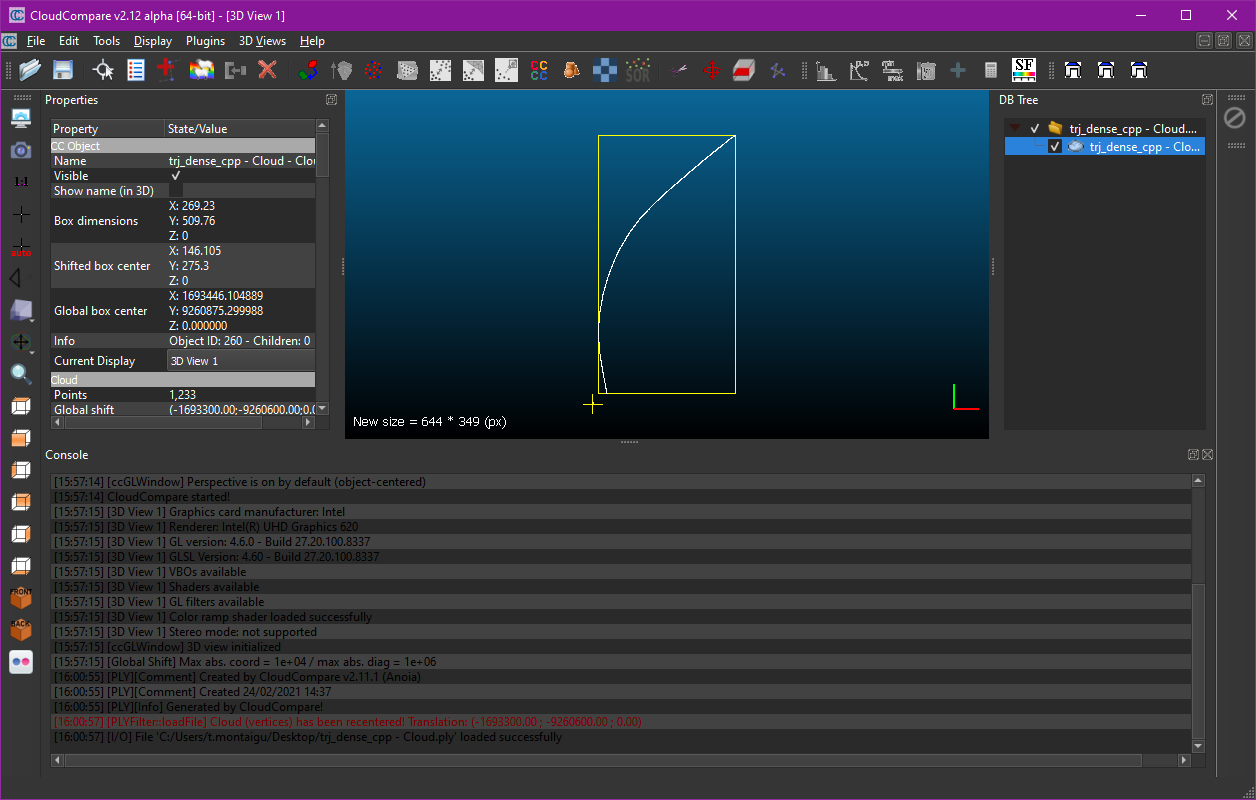Open the Tools menu
Viewport: 1256px width, 800px height.
click(106, 41)
